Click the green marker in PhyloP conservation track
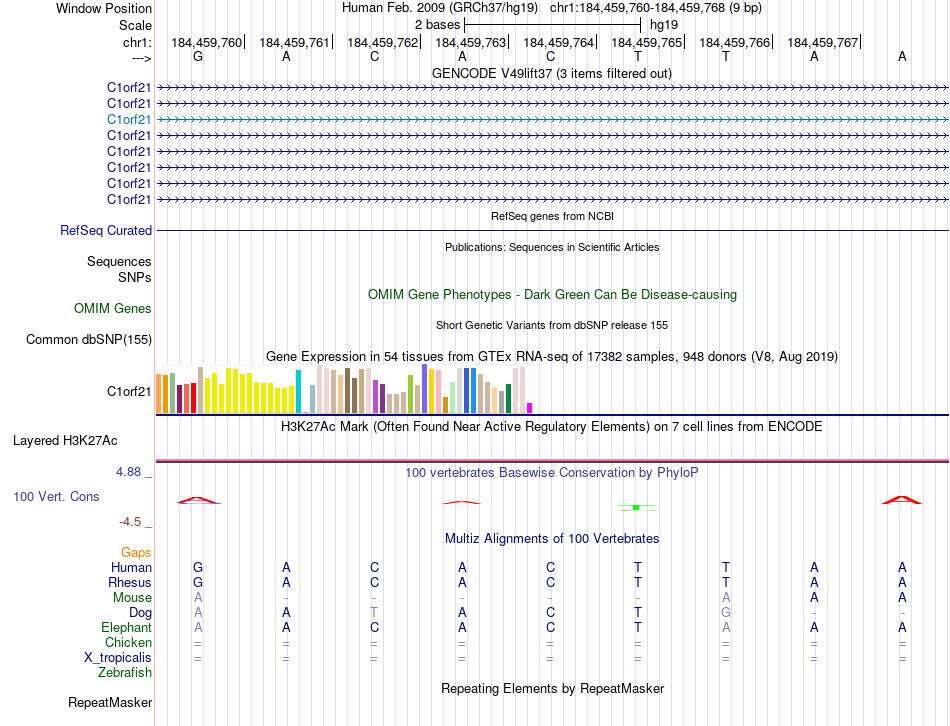 (x=636, y=508)
